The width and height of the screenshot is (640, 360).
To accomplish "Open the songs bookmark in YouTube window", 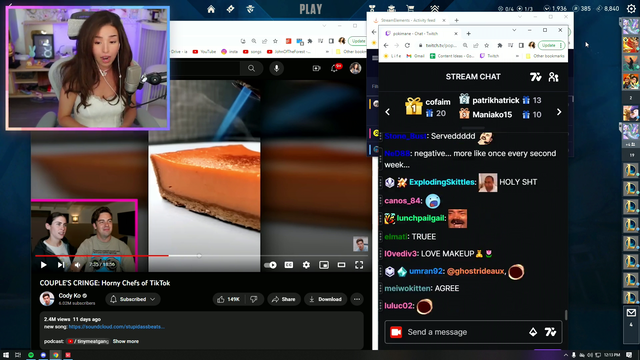I will 252,52.
